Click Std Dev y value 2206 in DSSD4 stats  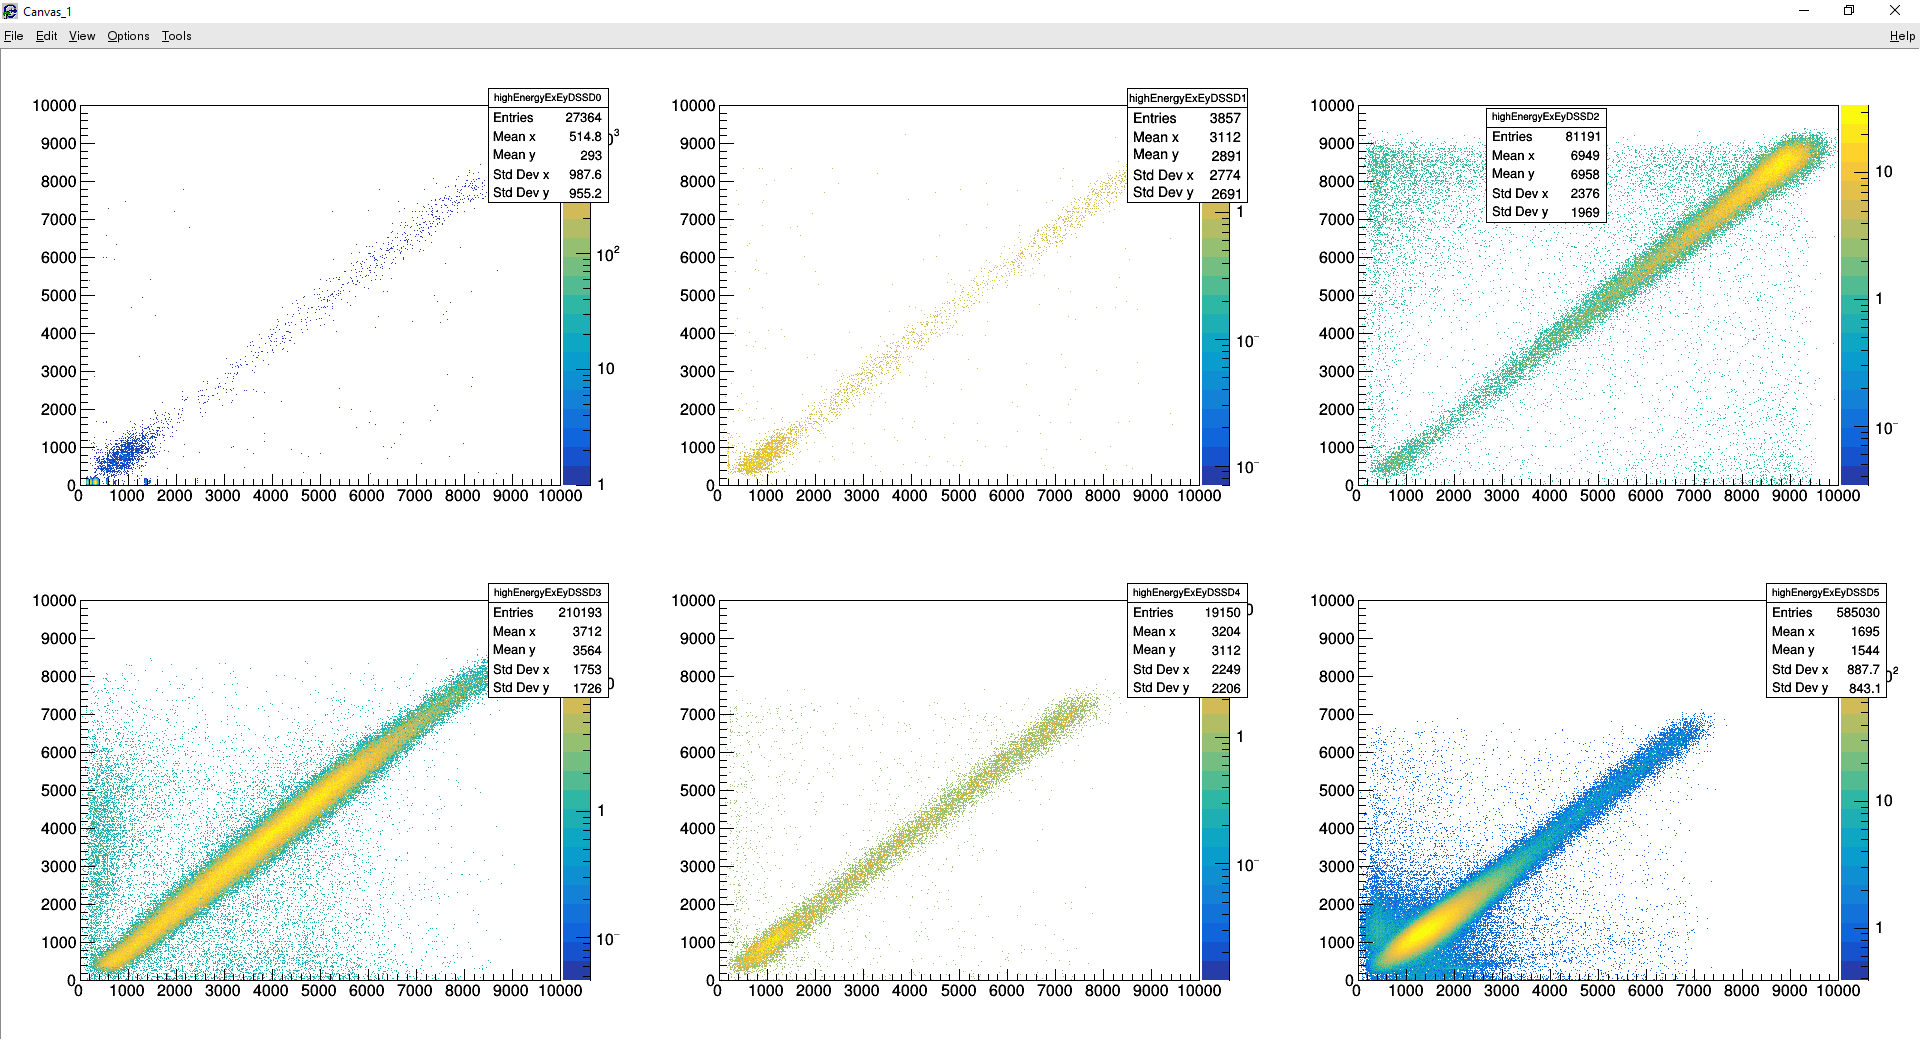1226,689
